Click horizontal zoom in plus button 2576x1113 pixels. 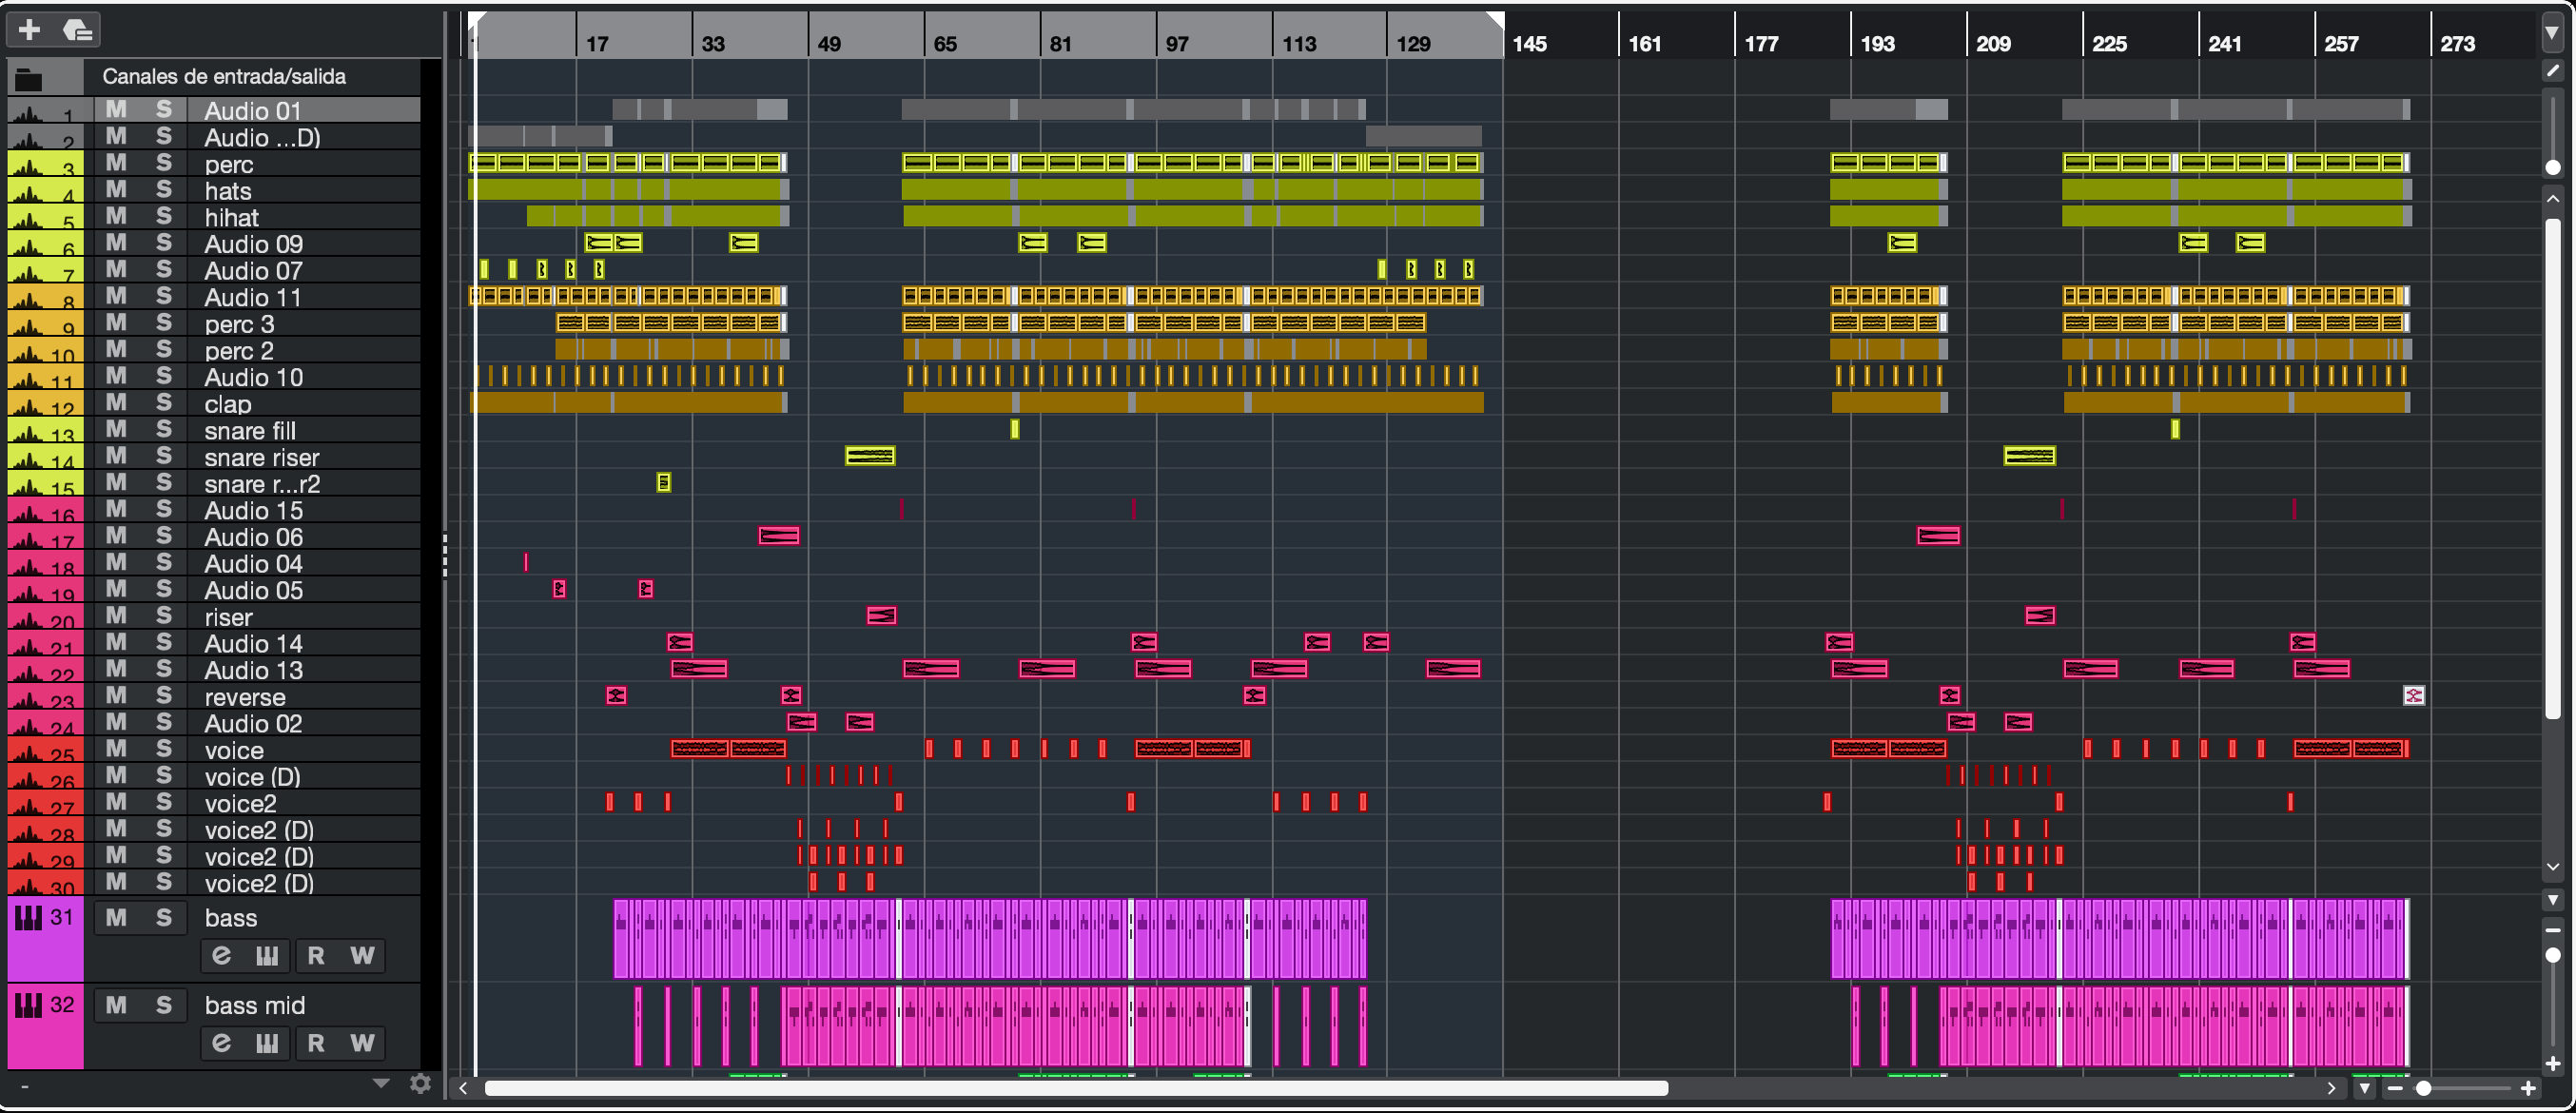pos(2529,1088)
